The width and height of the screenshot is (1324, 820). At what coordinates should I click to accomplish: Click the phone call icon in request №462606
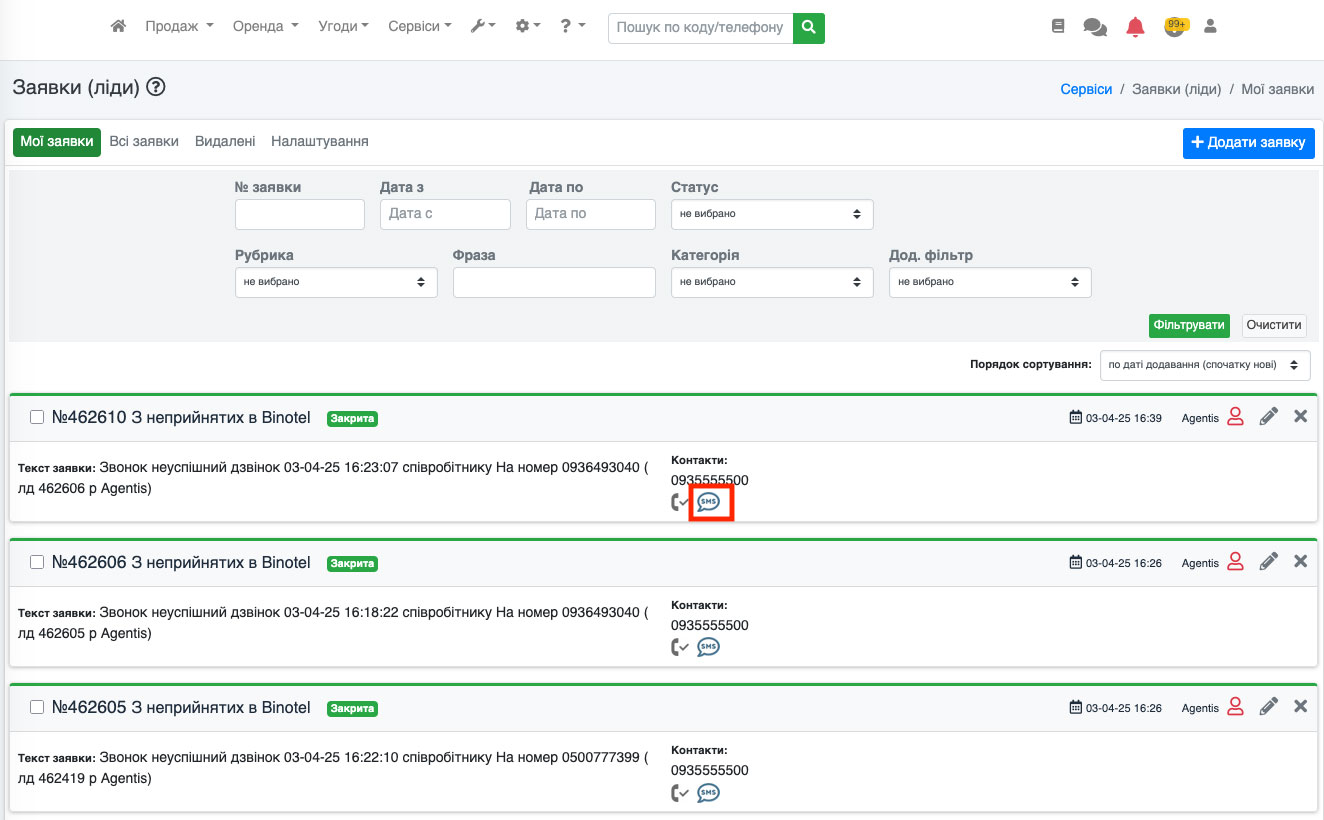click(680, 647)
